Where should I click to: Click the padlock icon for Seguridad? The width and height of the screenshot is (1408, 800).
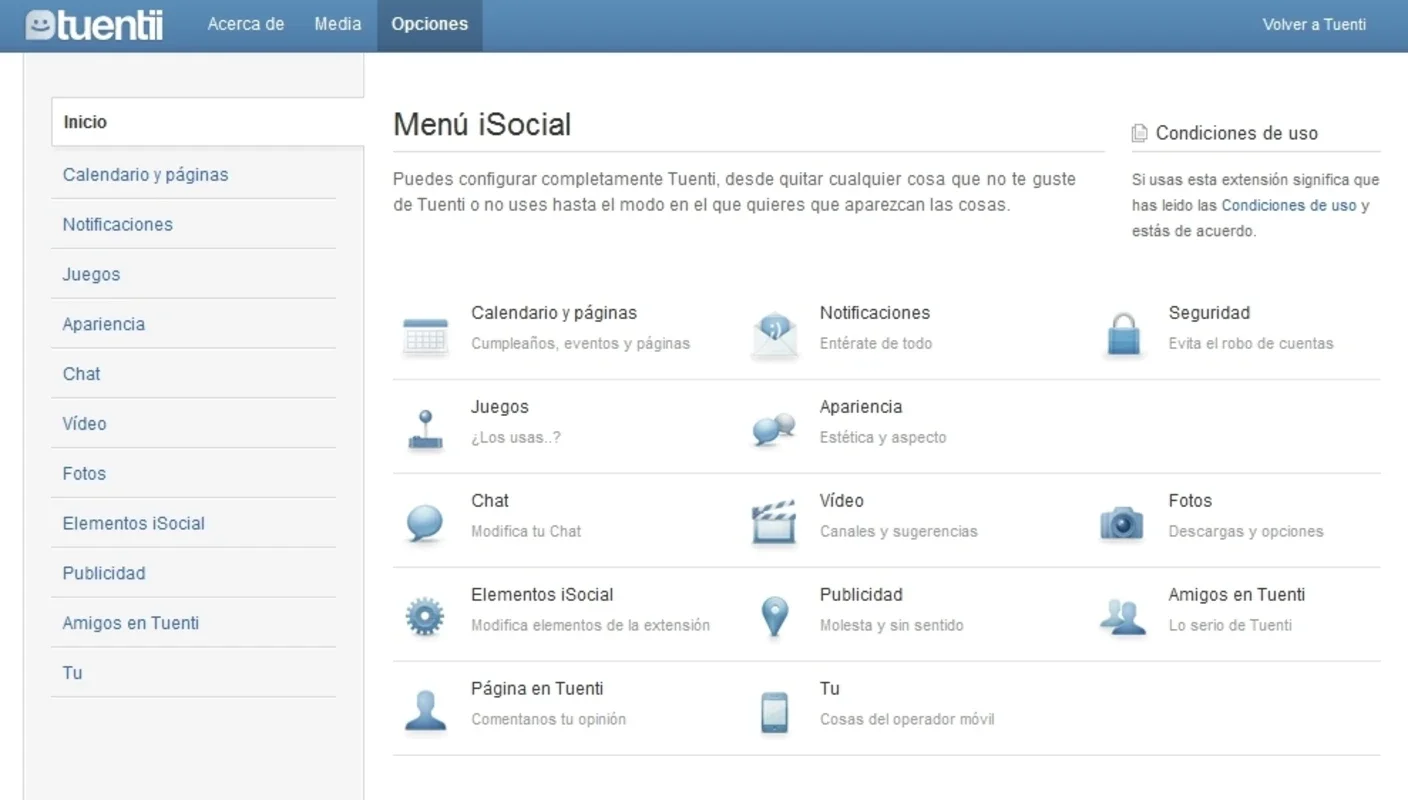click(1123, 335)
